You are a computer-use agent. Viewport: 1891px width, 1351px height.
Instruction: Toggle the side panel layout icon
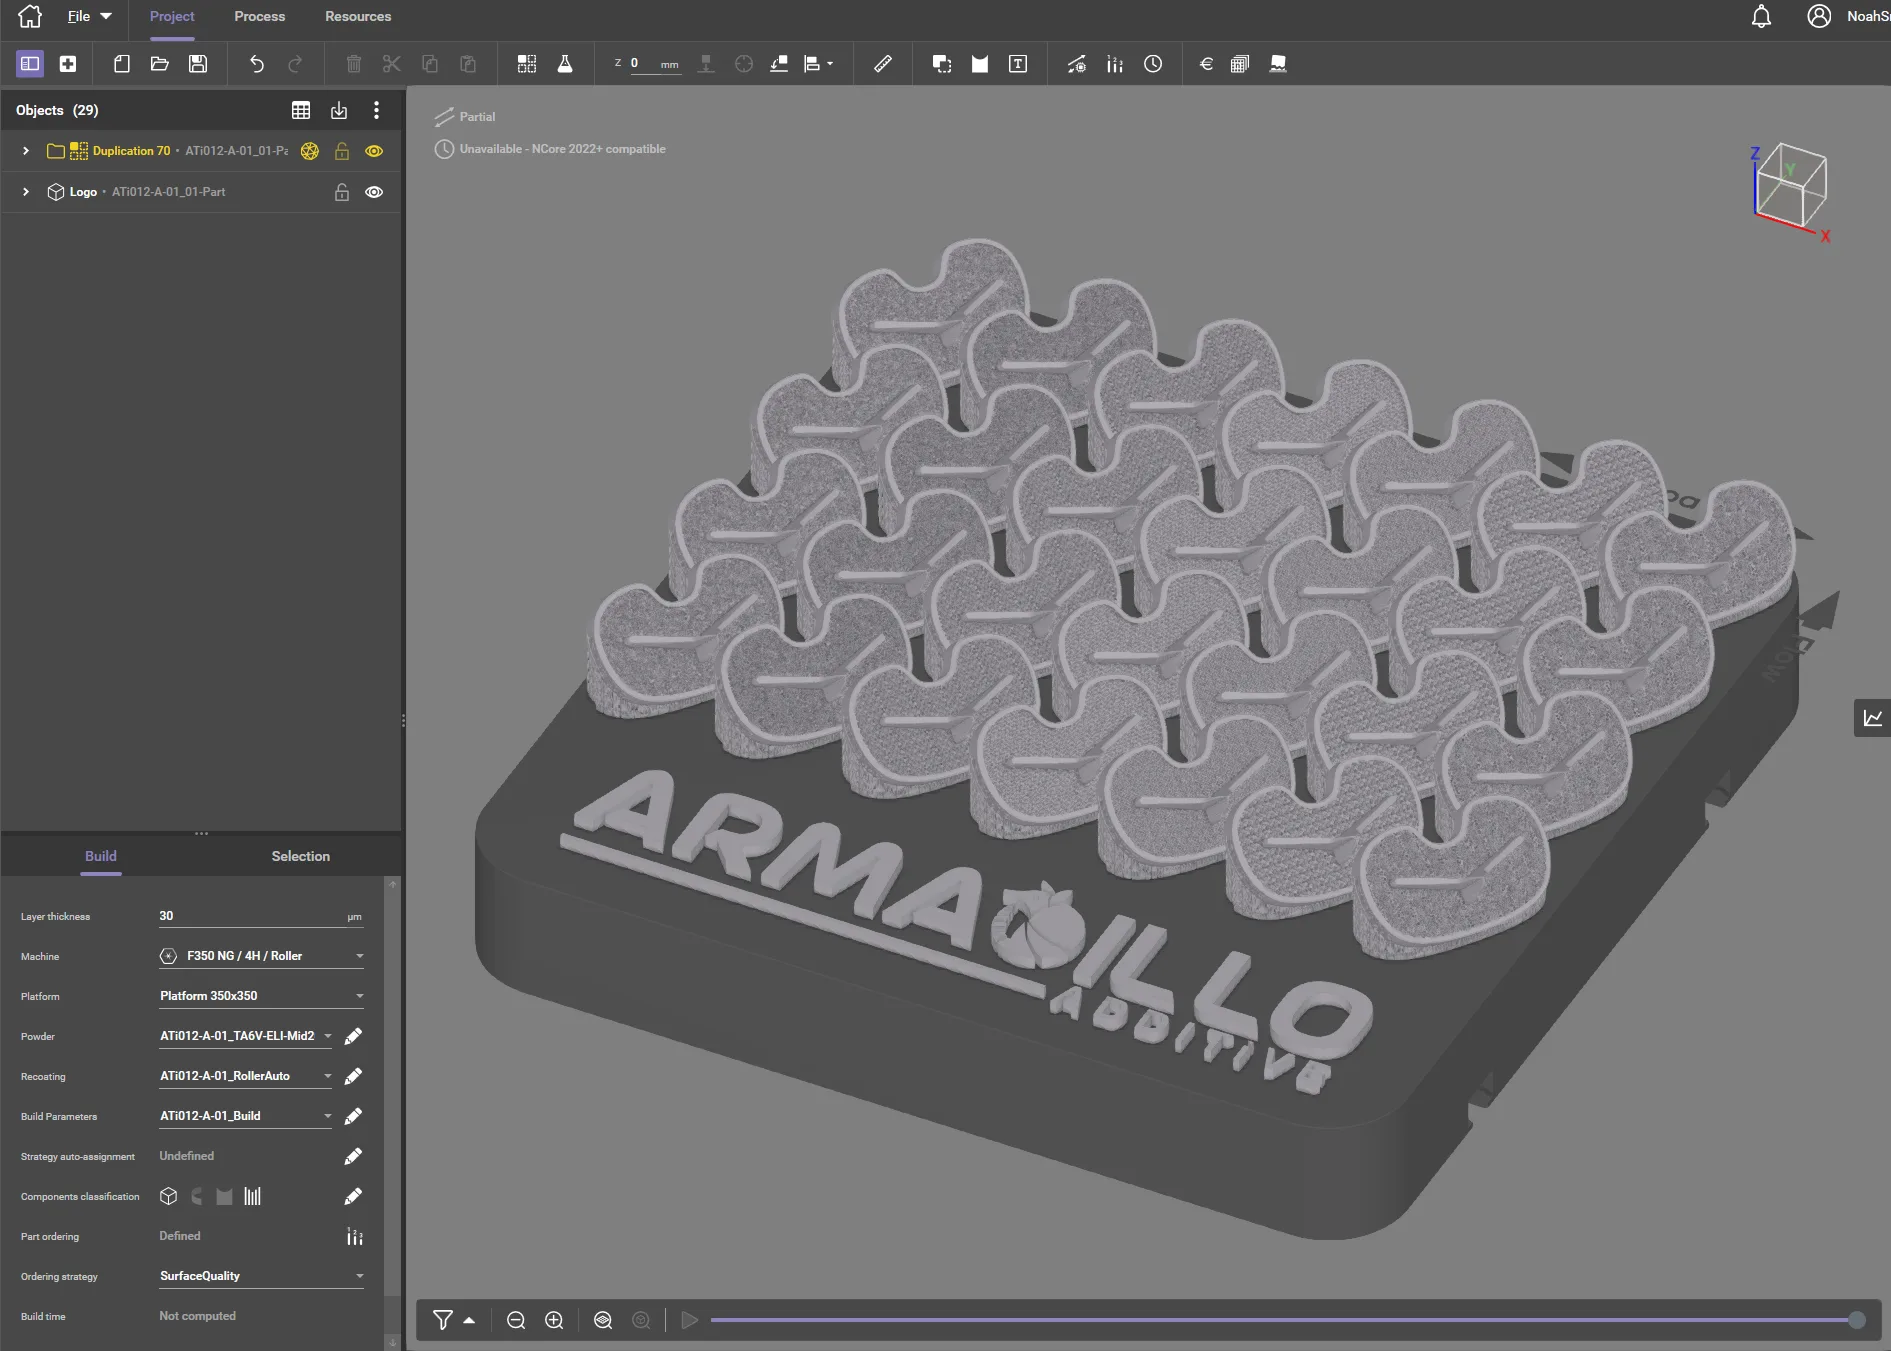coord(30,64)
